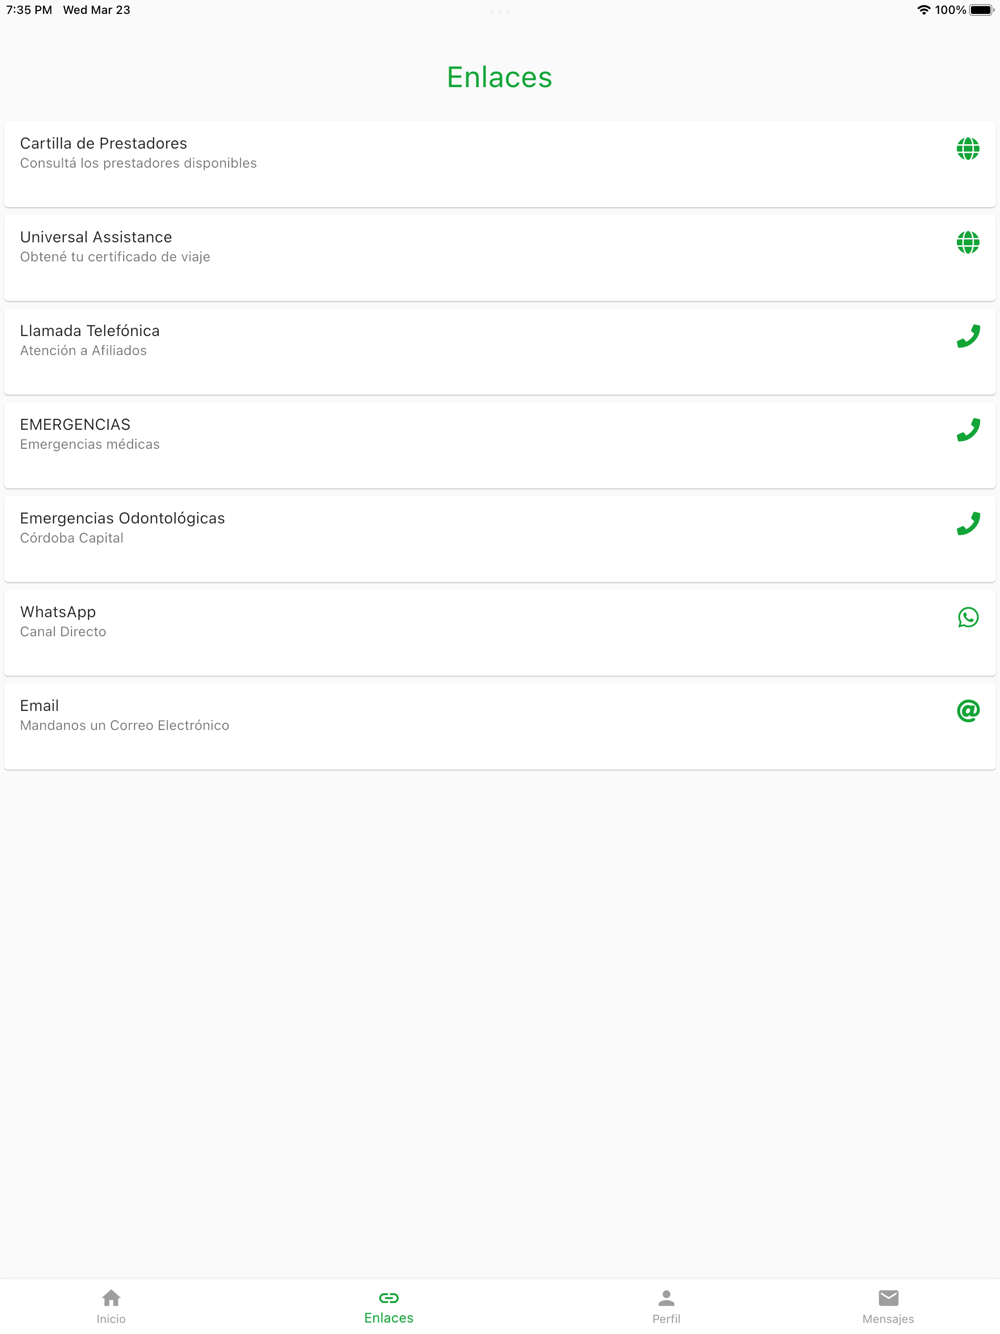Tap the phone icon next to EMERGENCIAS
1000x1334 pixels.
967,430
